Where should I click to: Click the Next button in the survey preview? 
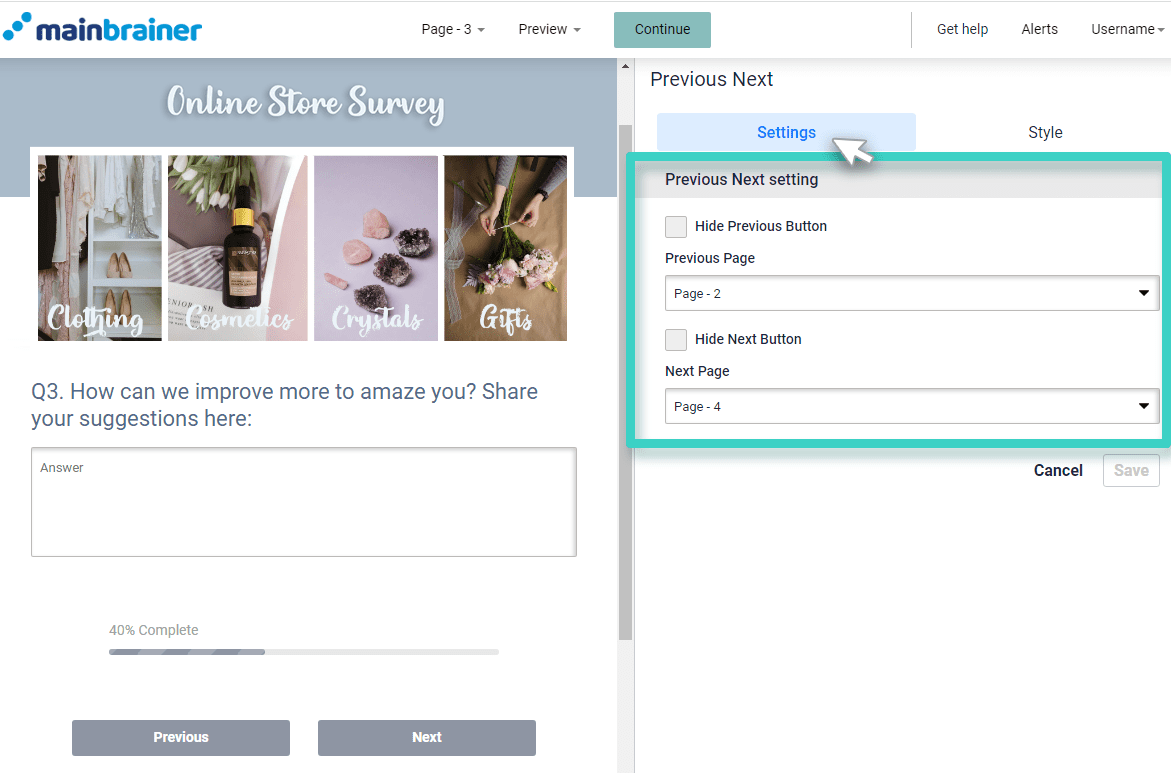[x=426, y=737]
